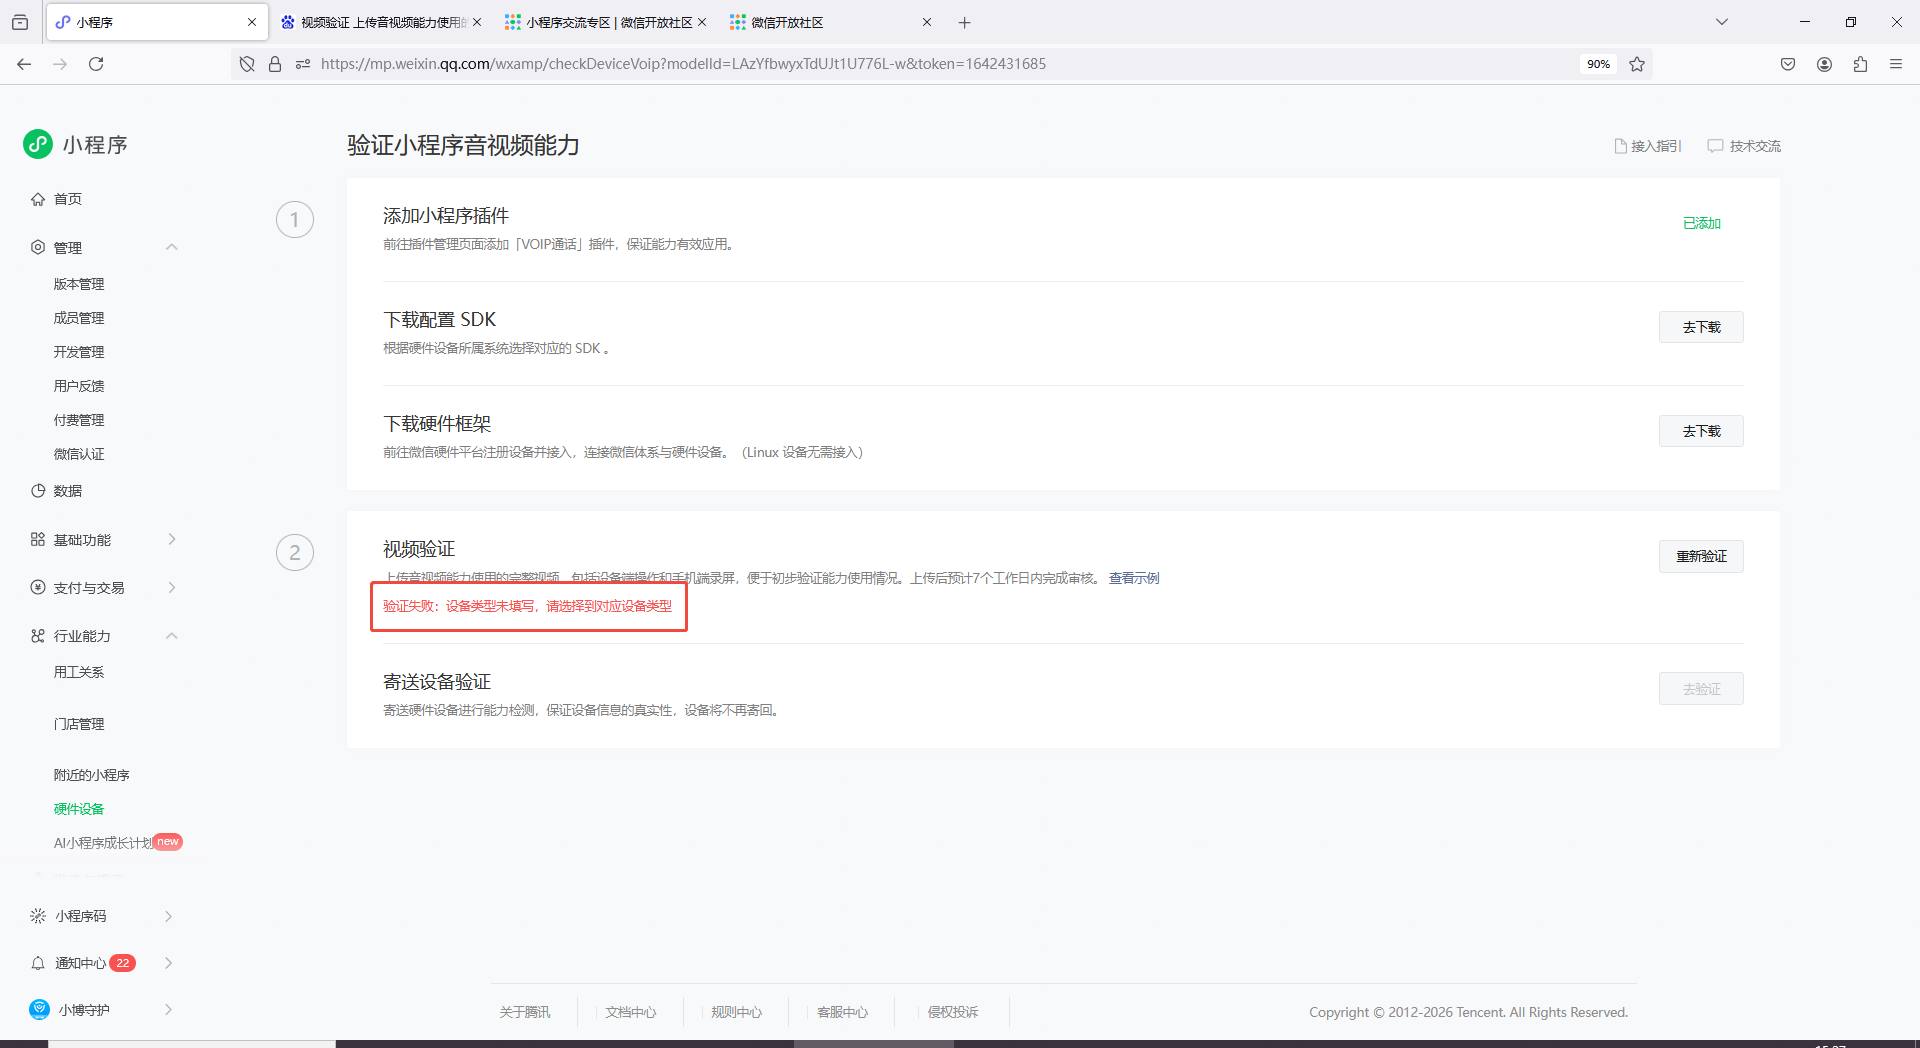Click the 行业能力 icon
This screenshot has width=1920, height=1048.
pos(38,636)
